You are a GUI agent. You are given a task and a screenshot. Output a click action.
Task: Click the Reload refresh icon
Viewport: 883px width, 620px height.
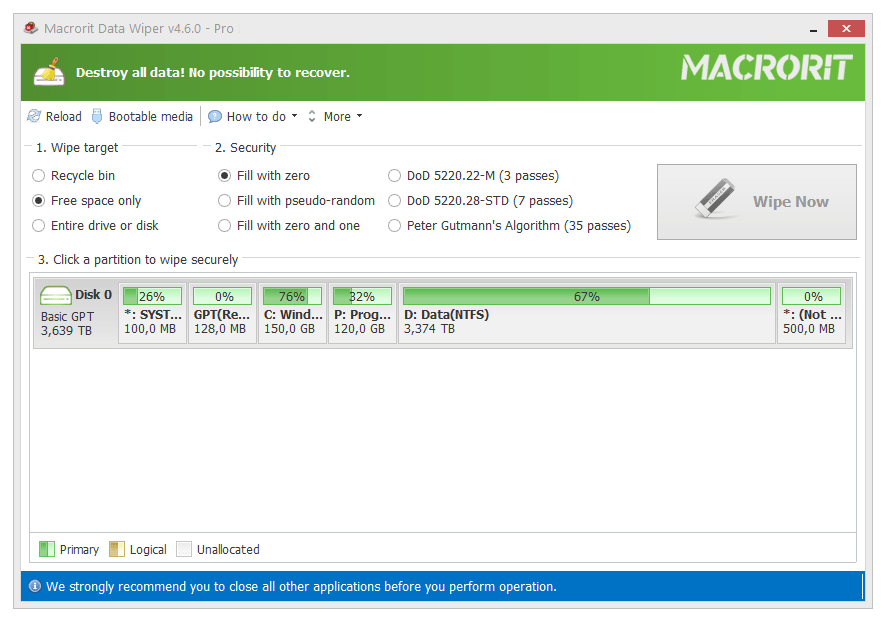point(34,116)
